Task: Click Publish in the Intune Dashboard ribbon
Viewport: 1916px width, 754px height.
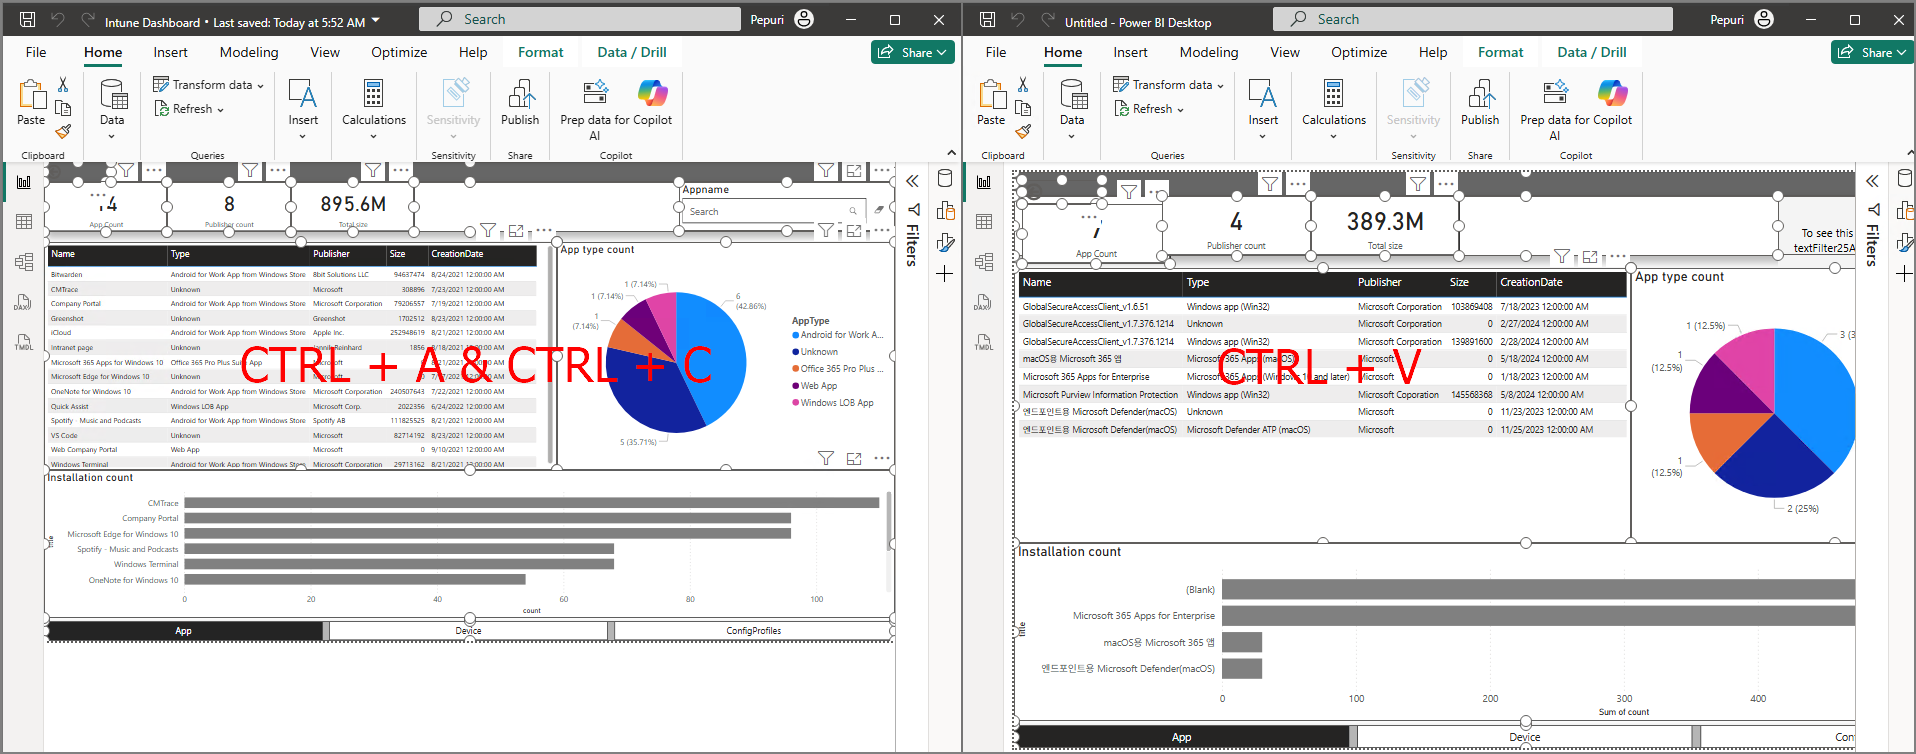Action: point(520,103)
